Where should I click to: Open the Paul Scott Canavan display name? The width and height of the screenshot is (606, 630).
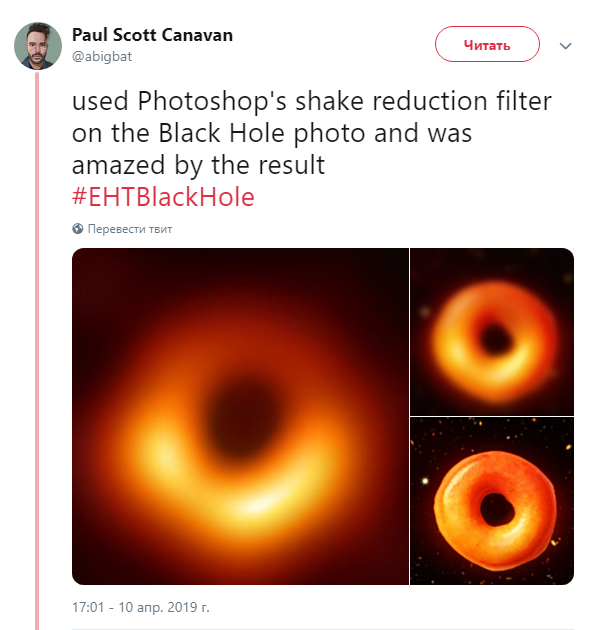[x=152, y=35]
